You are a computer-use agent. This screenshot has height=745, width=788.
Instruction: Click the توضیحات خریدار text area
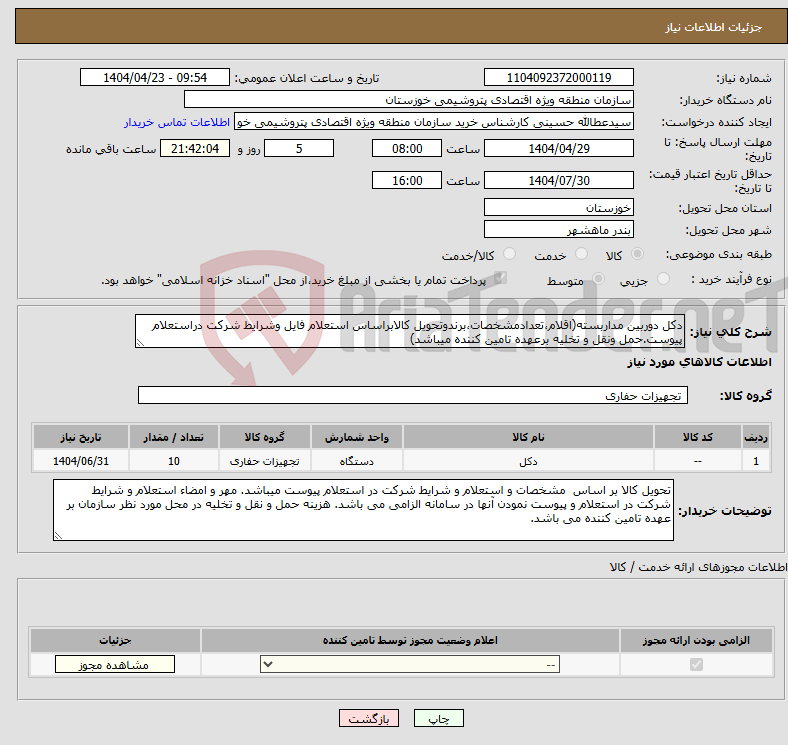[363, 510]
